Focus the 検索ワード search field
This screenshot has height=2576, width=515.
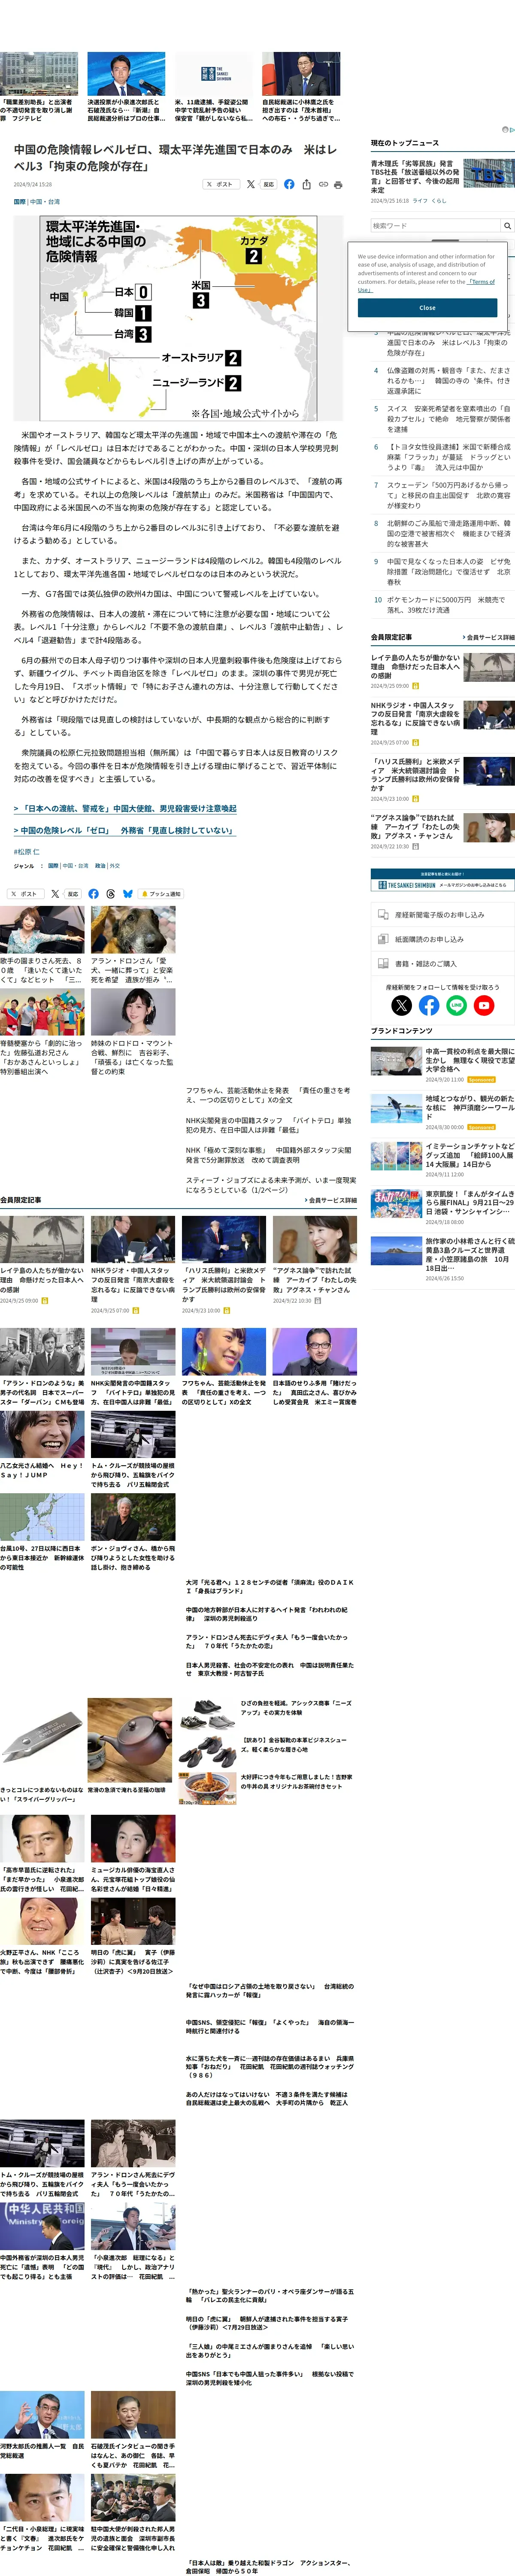point(435,226)
